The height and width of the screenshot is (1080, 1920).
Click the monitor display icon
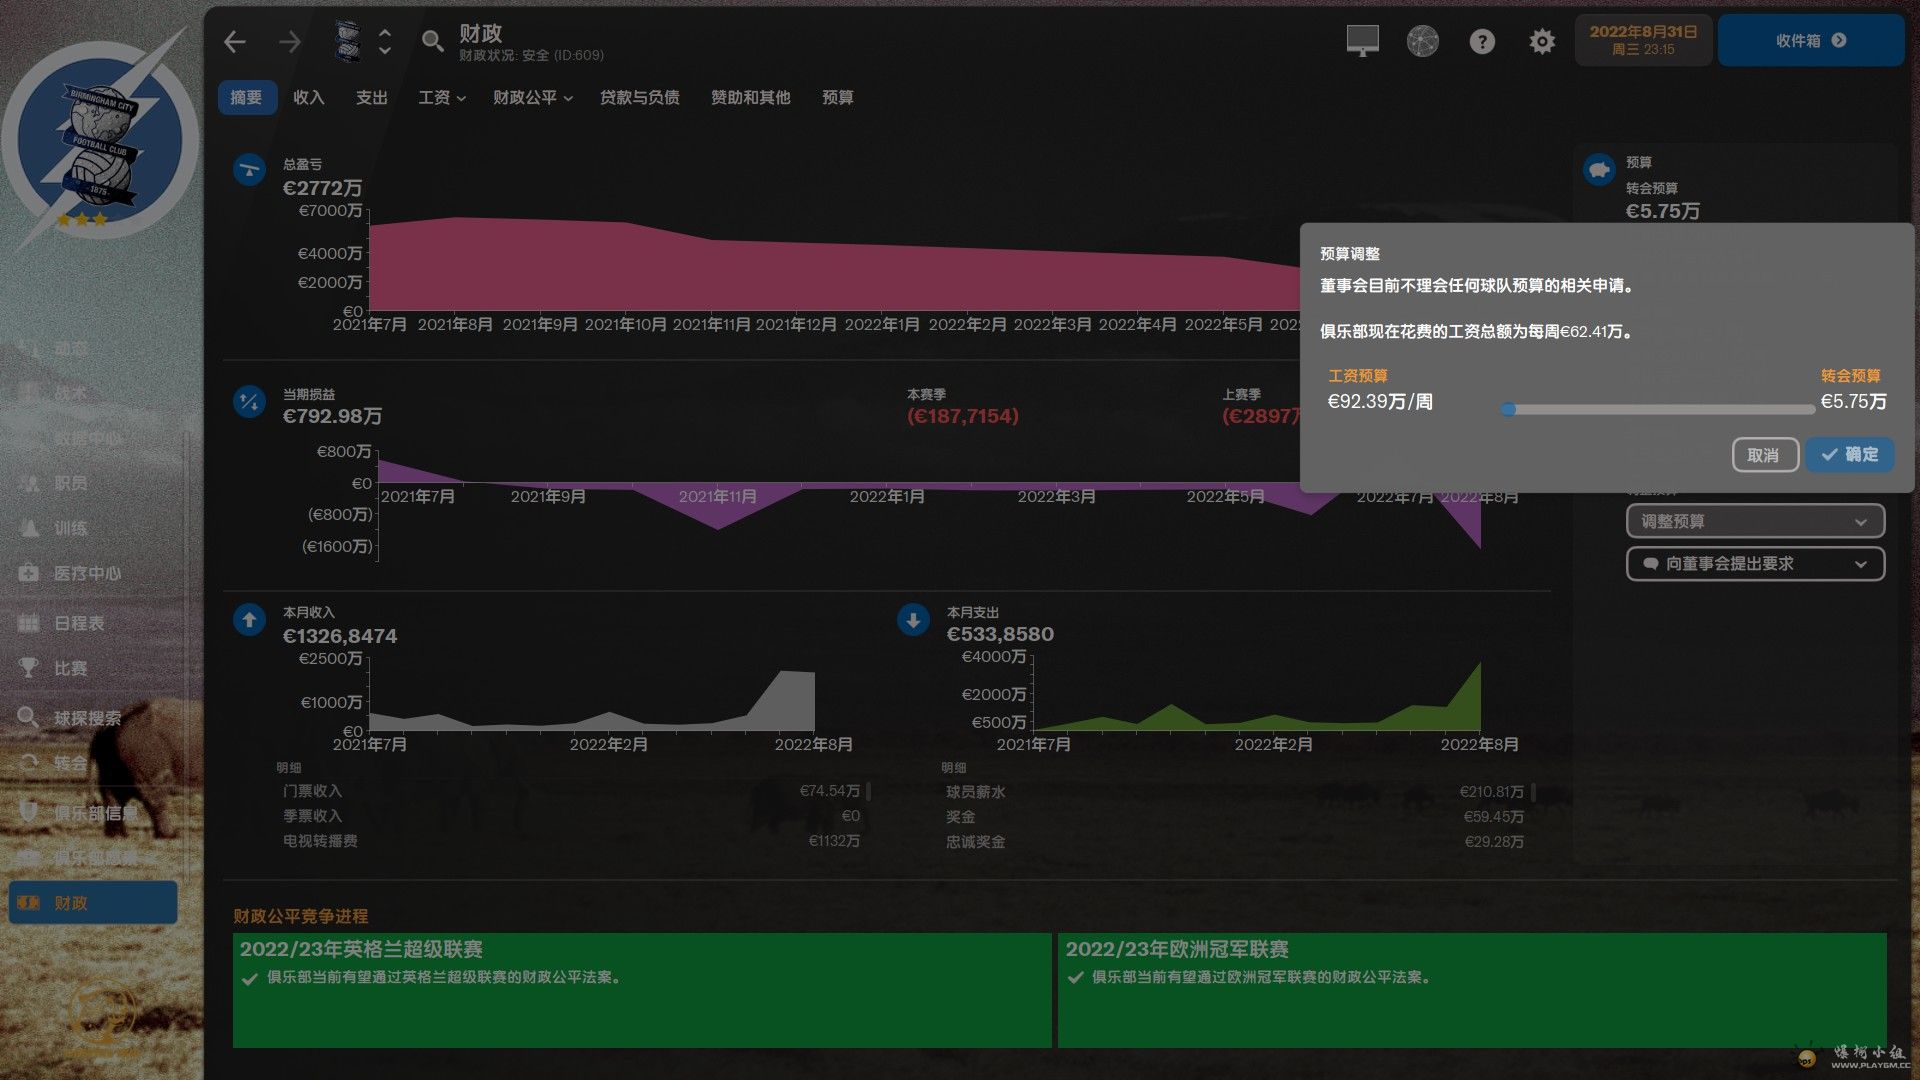(x=1362, y=41)
